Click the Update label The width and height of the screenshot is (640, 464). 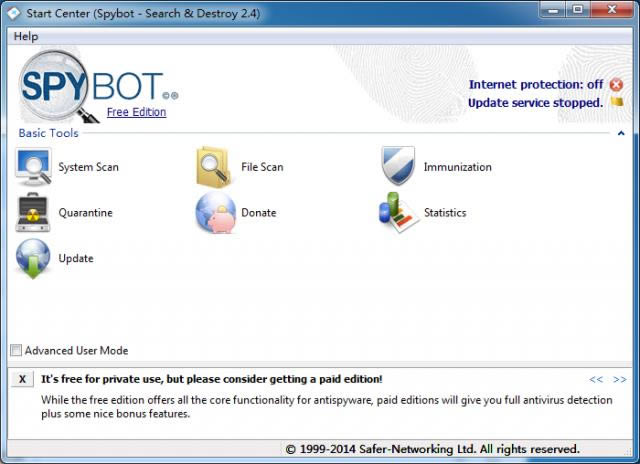pos(76,258)
